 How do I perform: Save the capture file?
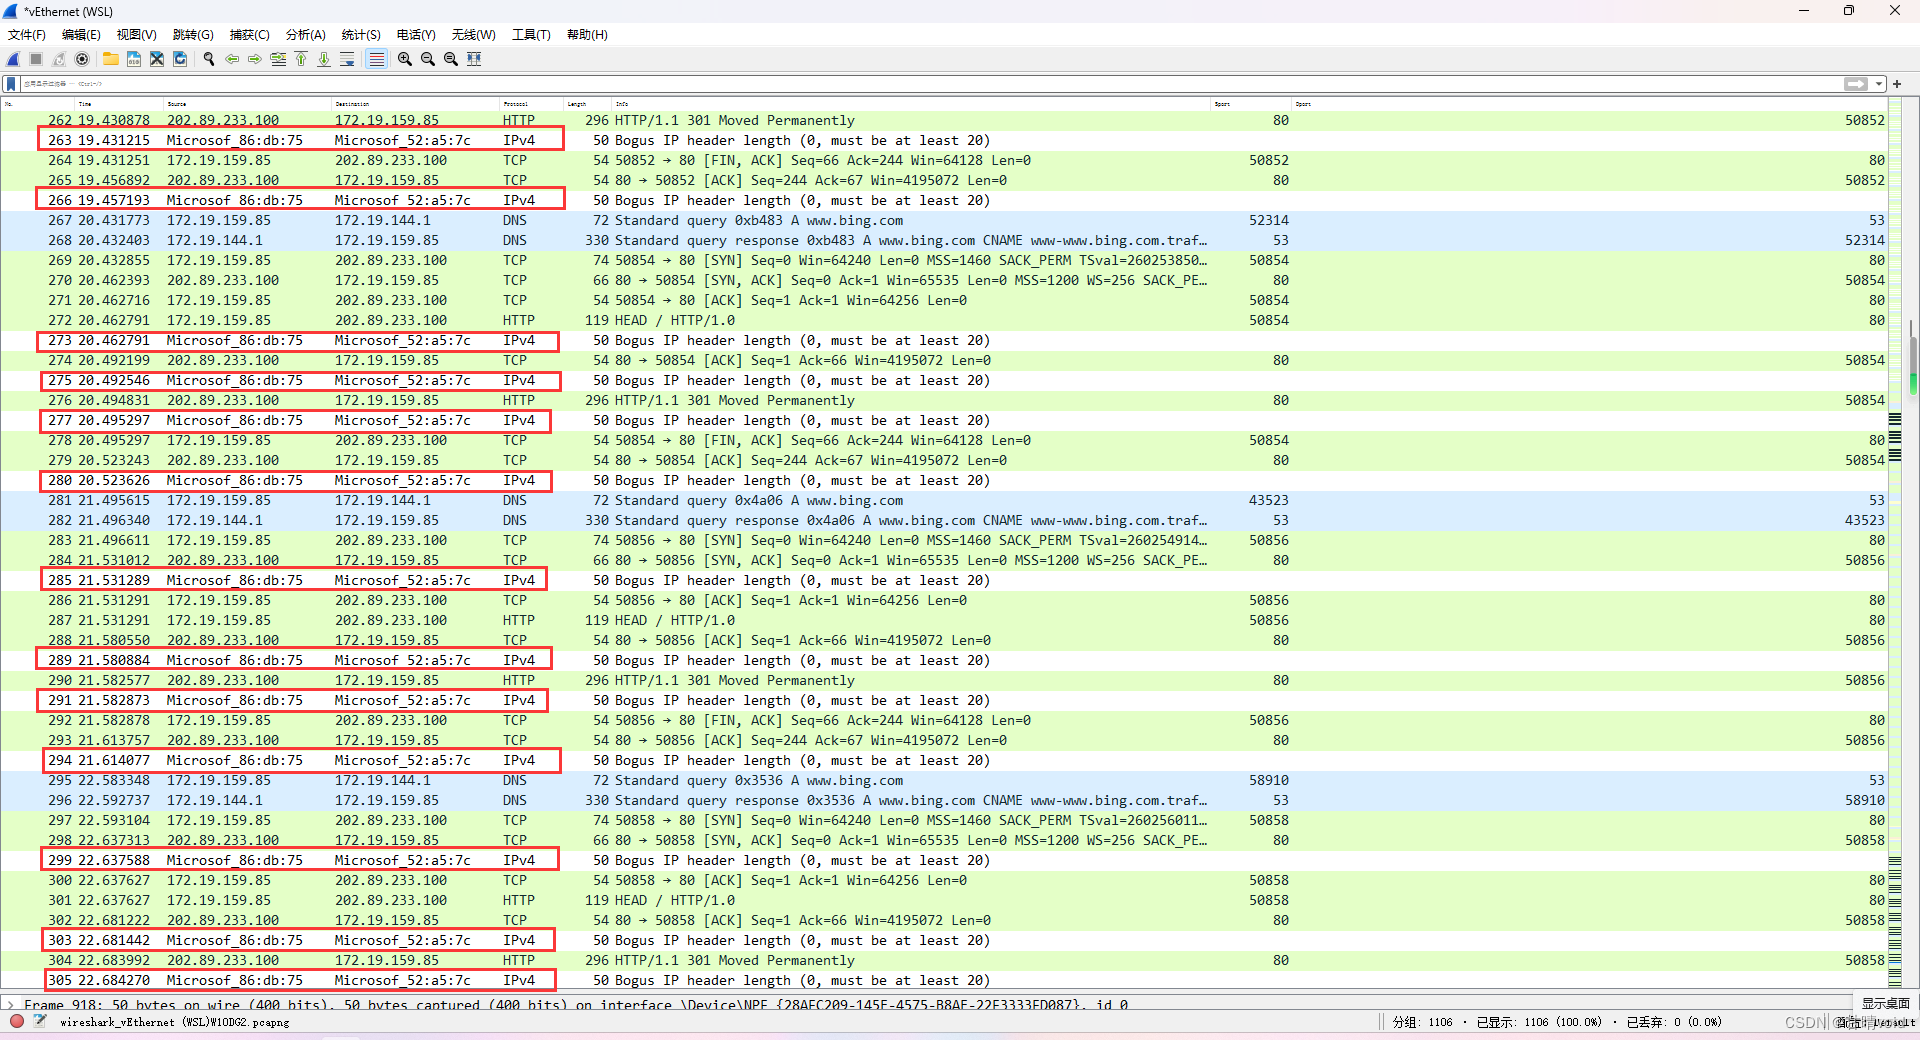tap(134, 59)
